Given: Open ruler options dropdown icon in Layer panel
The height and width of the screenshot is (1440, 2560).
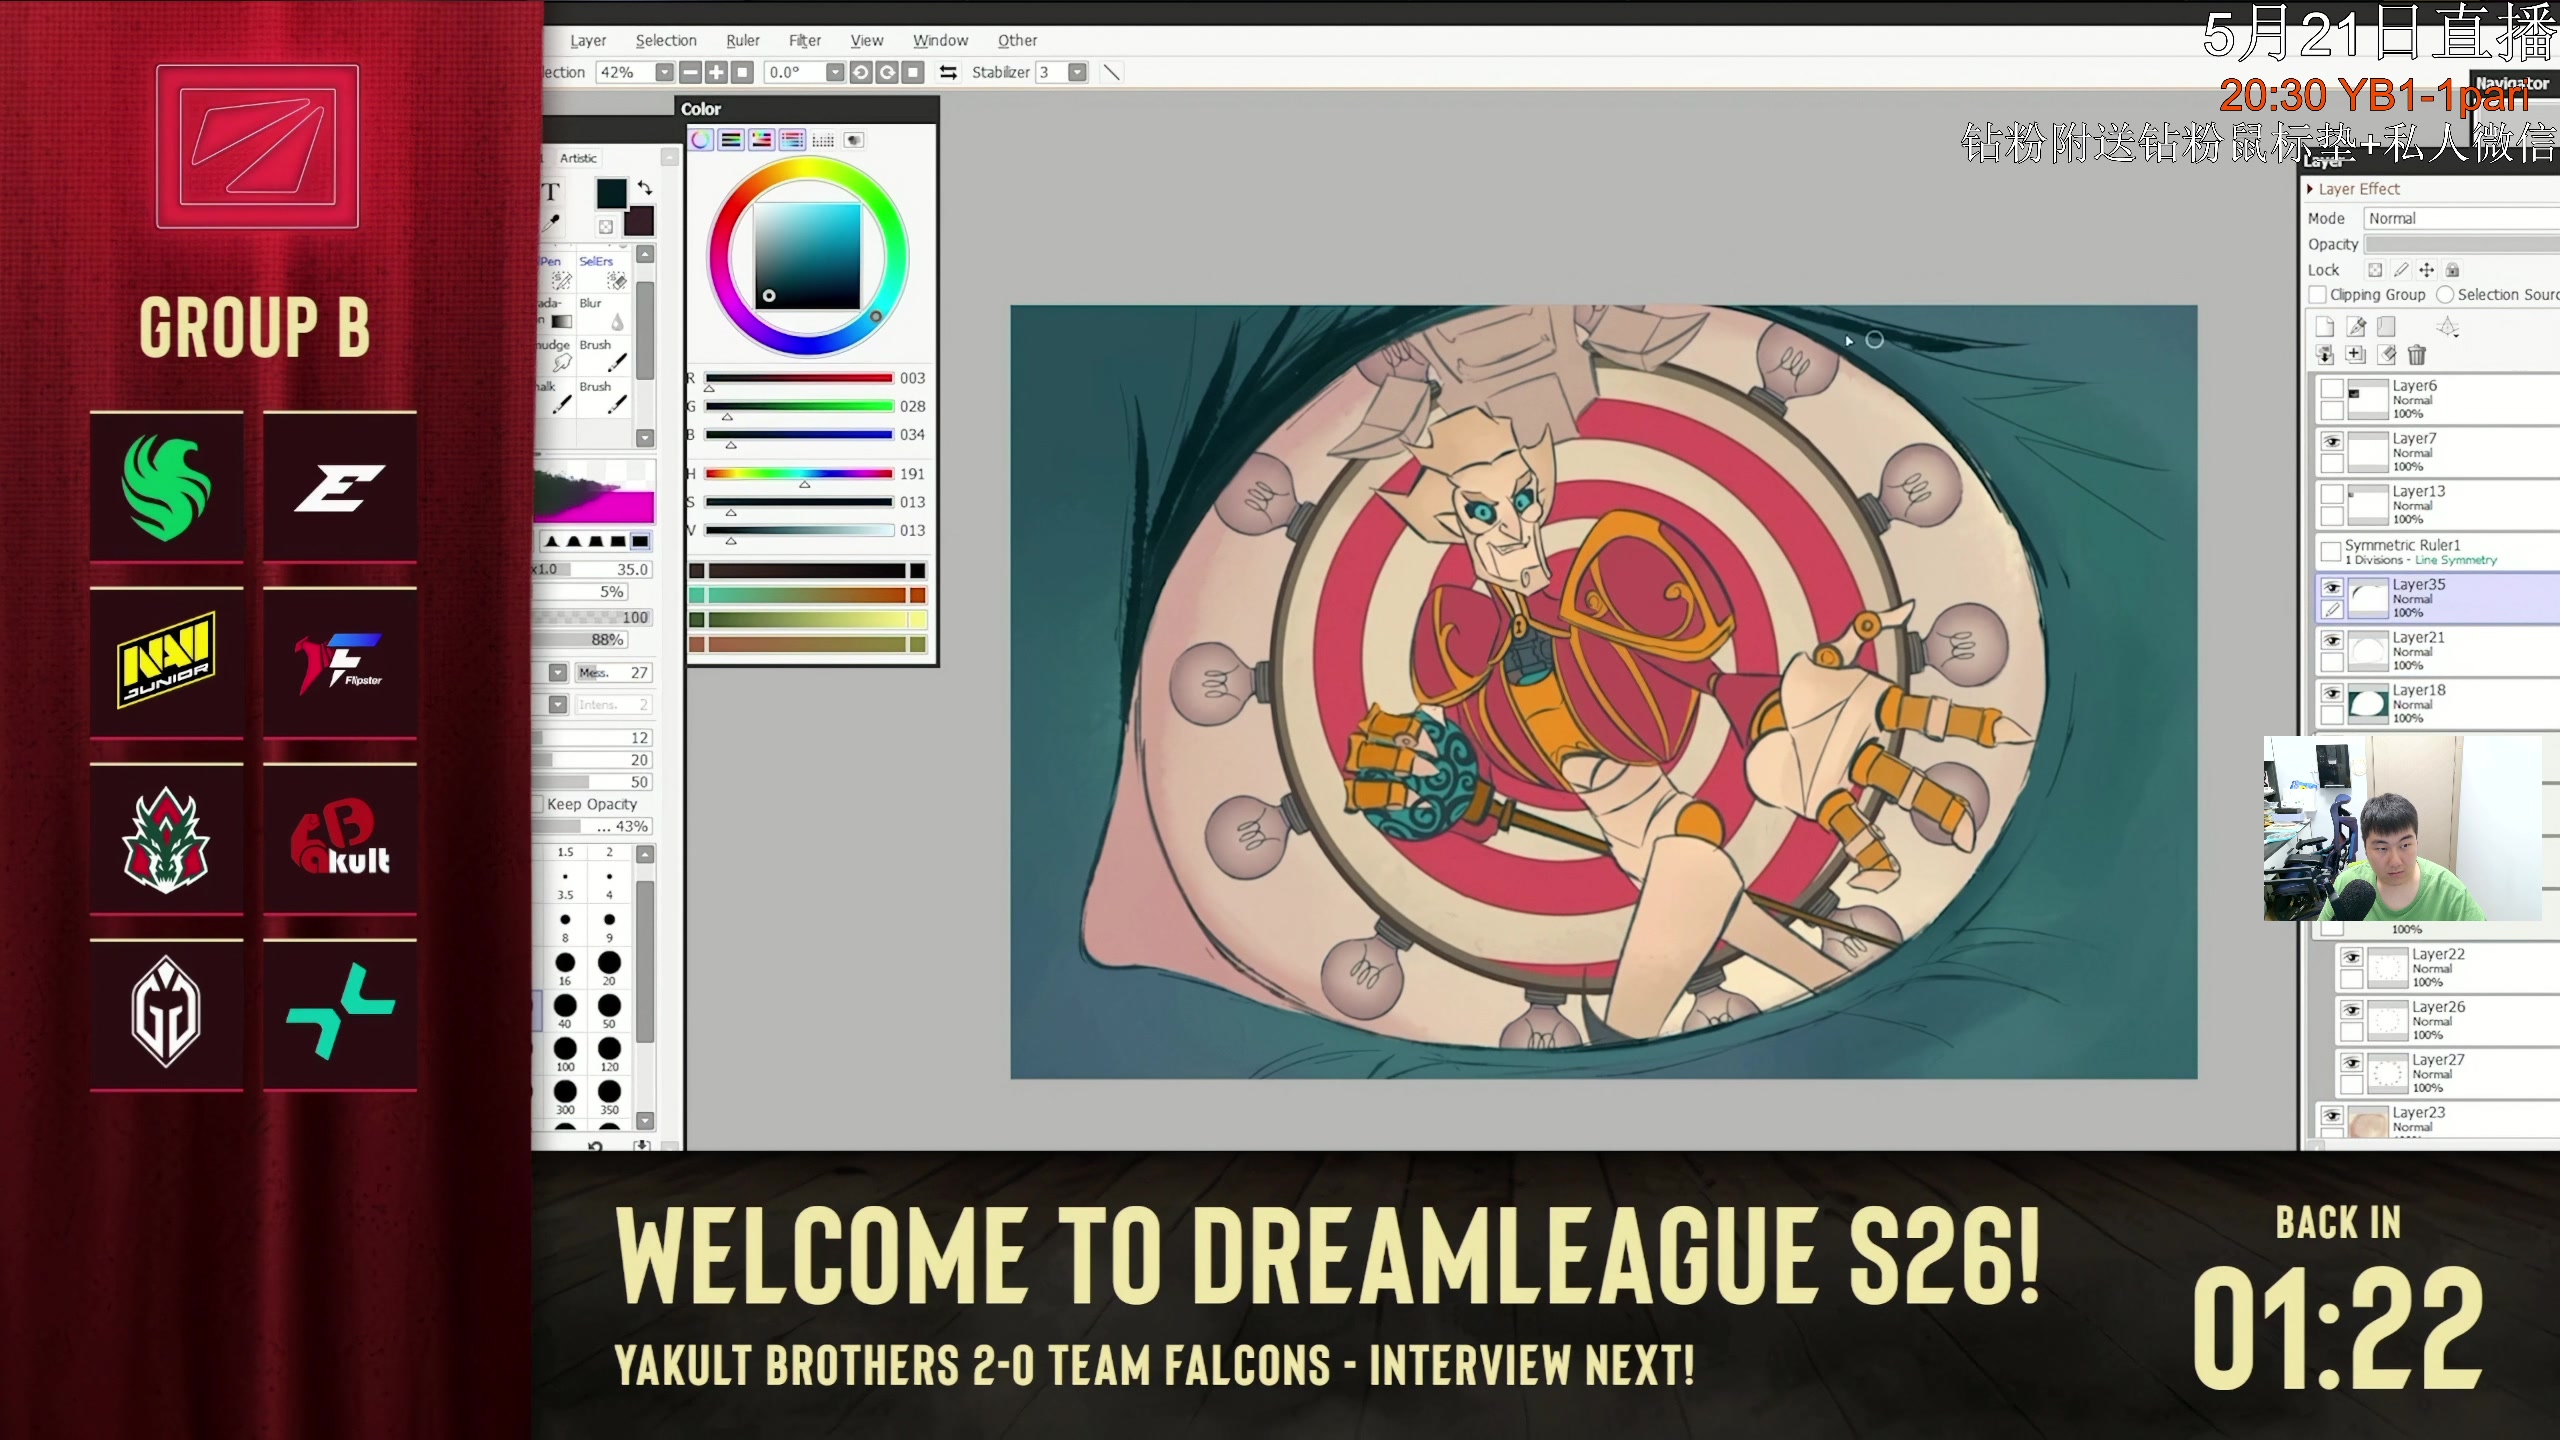Looking at the screenshot, I should (2447, 327).
